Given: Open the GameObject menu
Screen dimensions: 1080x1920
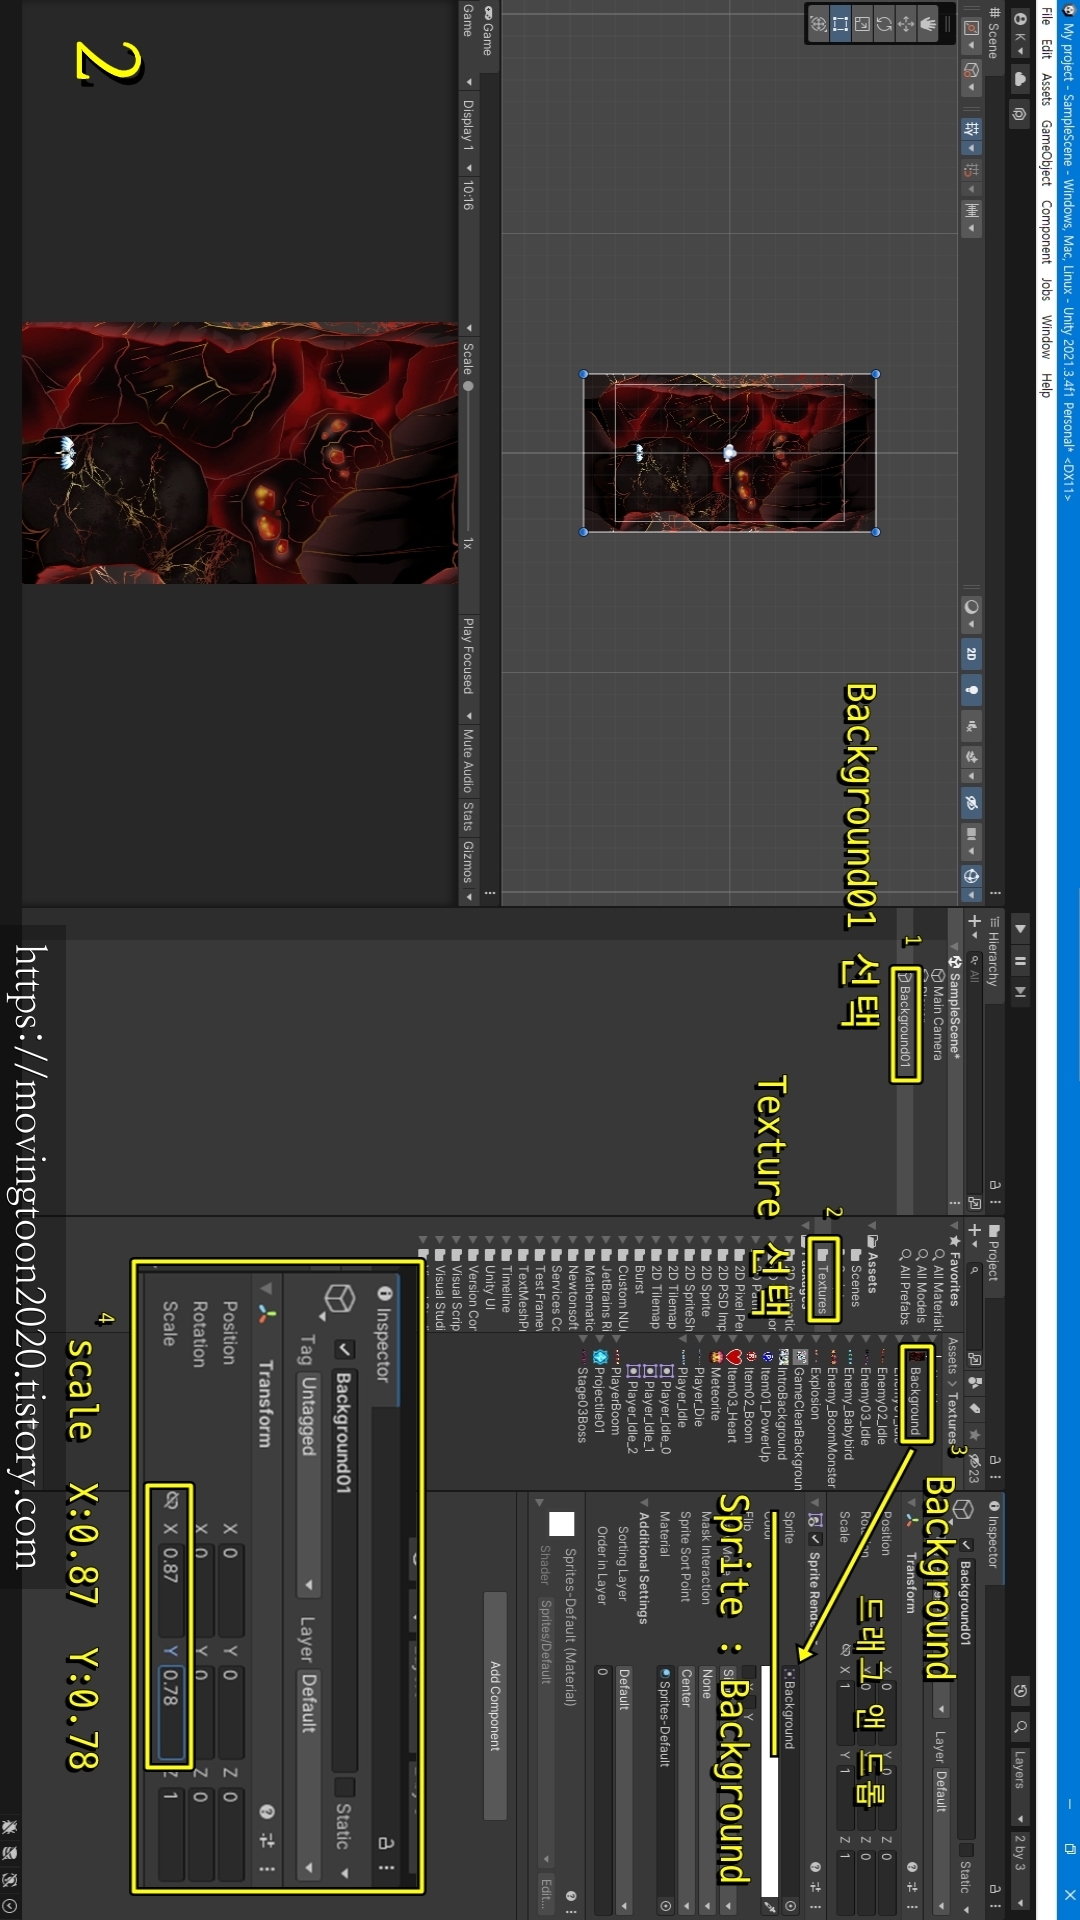Looking at the screenshot, I should pos(1046,153).
